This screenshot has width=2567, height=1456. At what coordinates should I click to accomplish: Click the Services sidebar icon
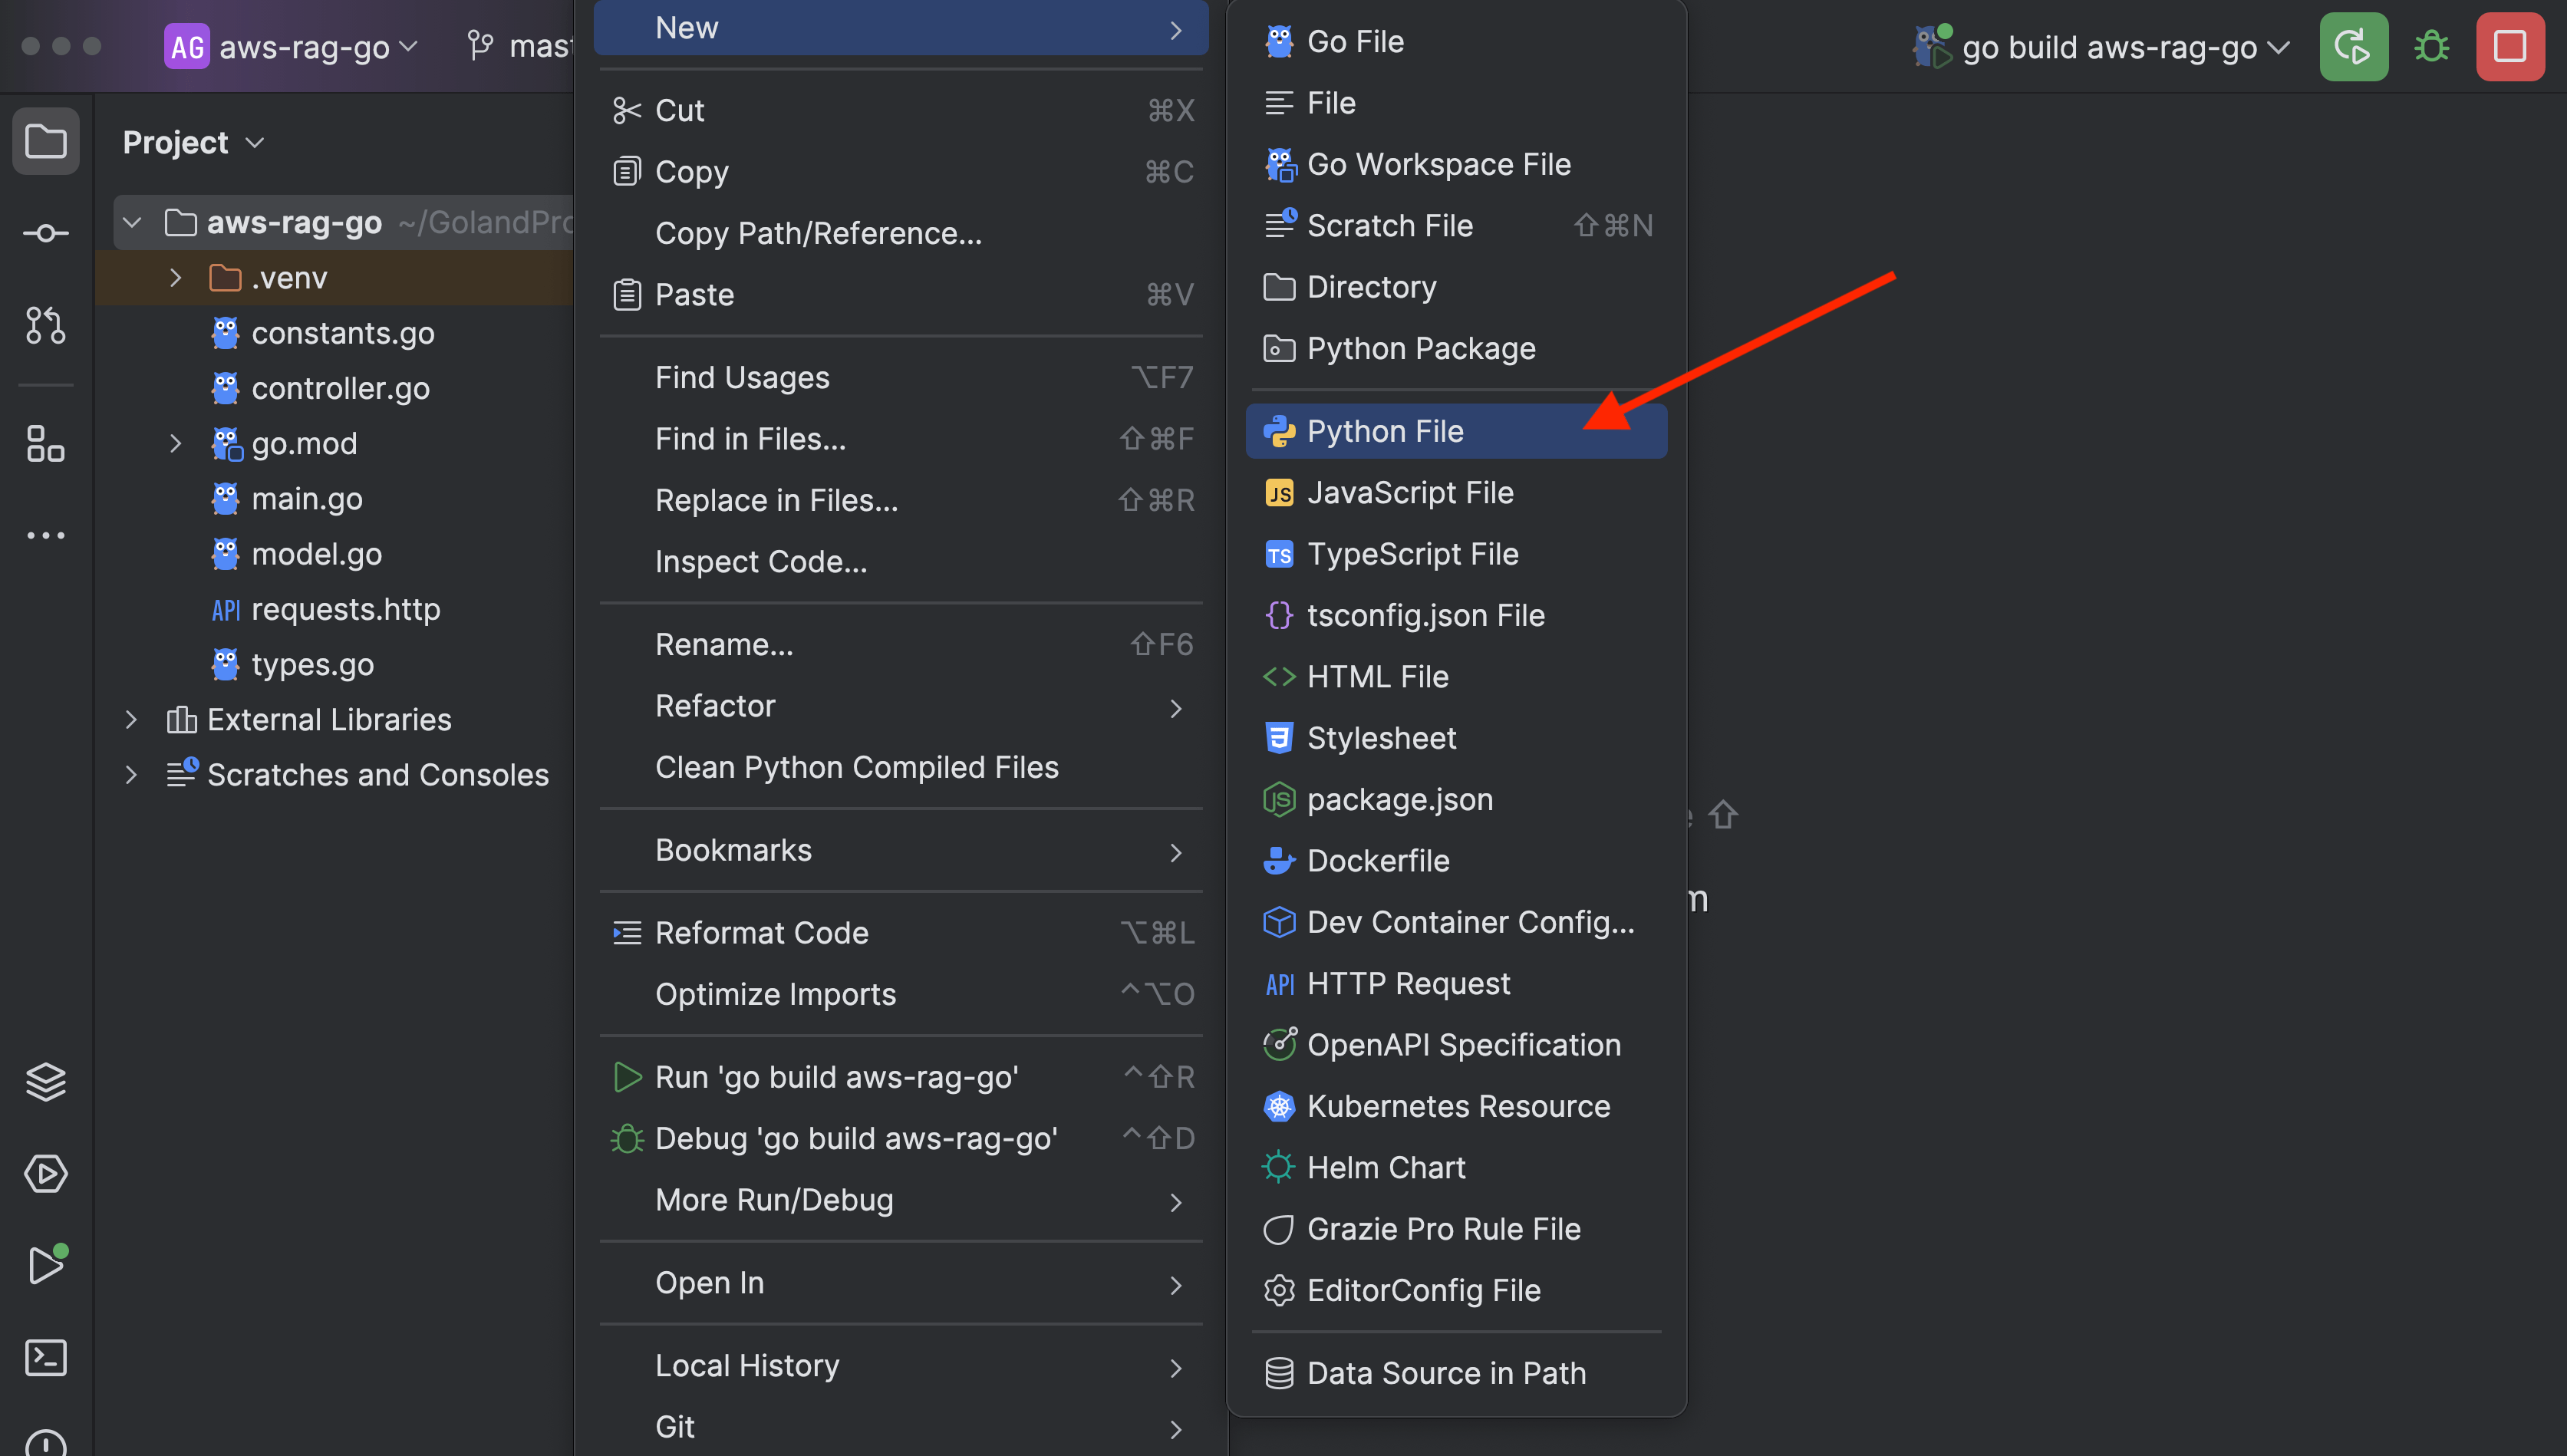[x=46, y=1173]
